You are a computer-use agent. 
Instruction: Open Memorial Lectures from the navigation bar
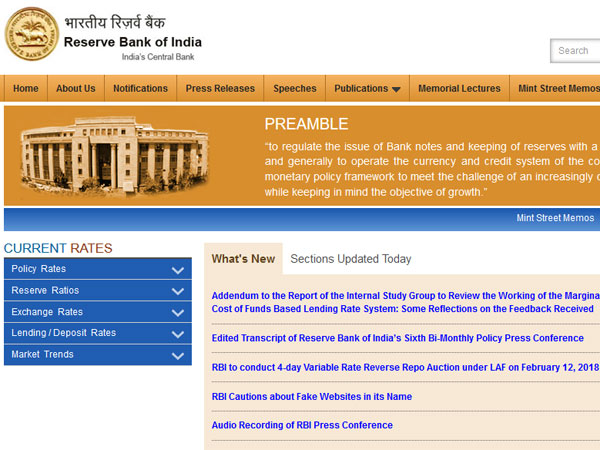pyautogui.click(x=459, y=89)
